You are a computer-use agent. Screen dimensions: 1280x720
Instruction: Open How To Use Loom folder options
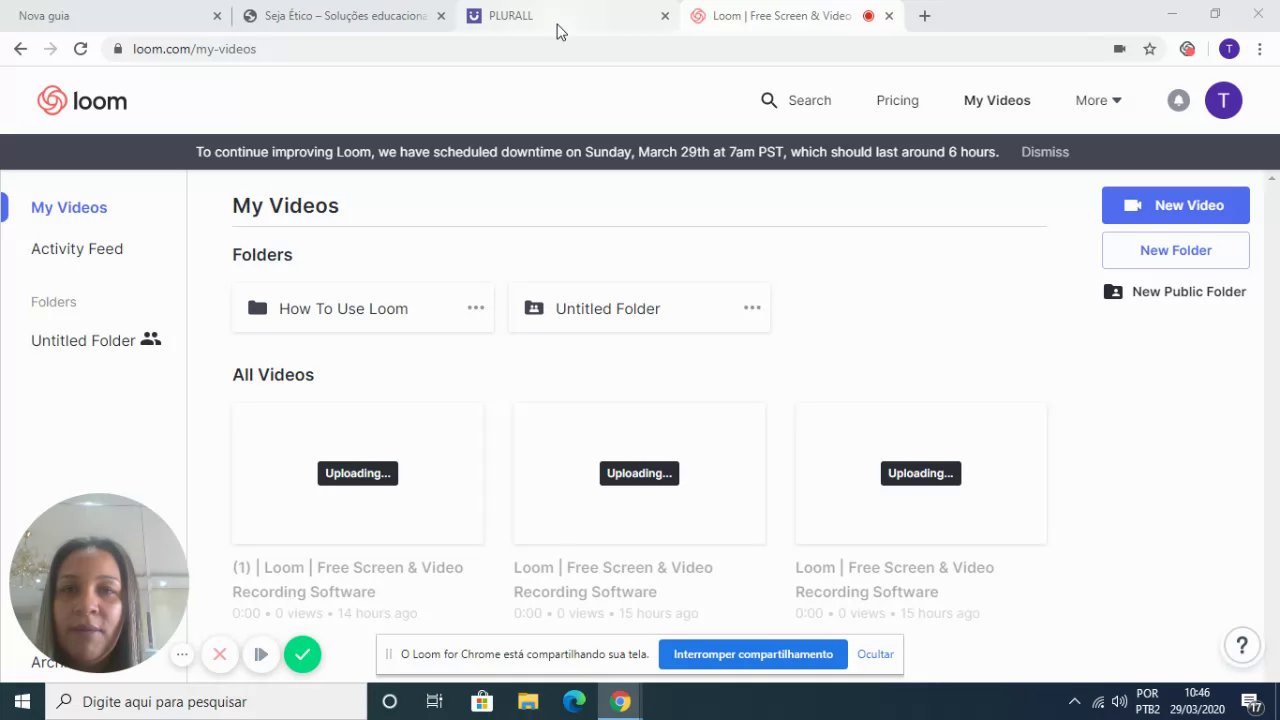pyautogui.click(x=476, y=308)
